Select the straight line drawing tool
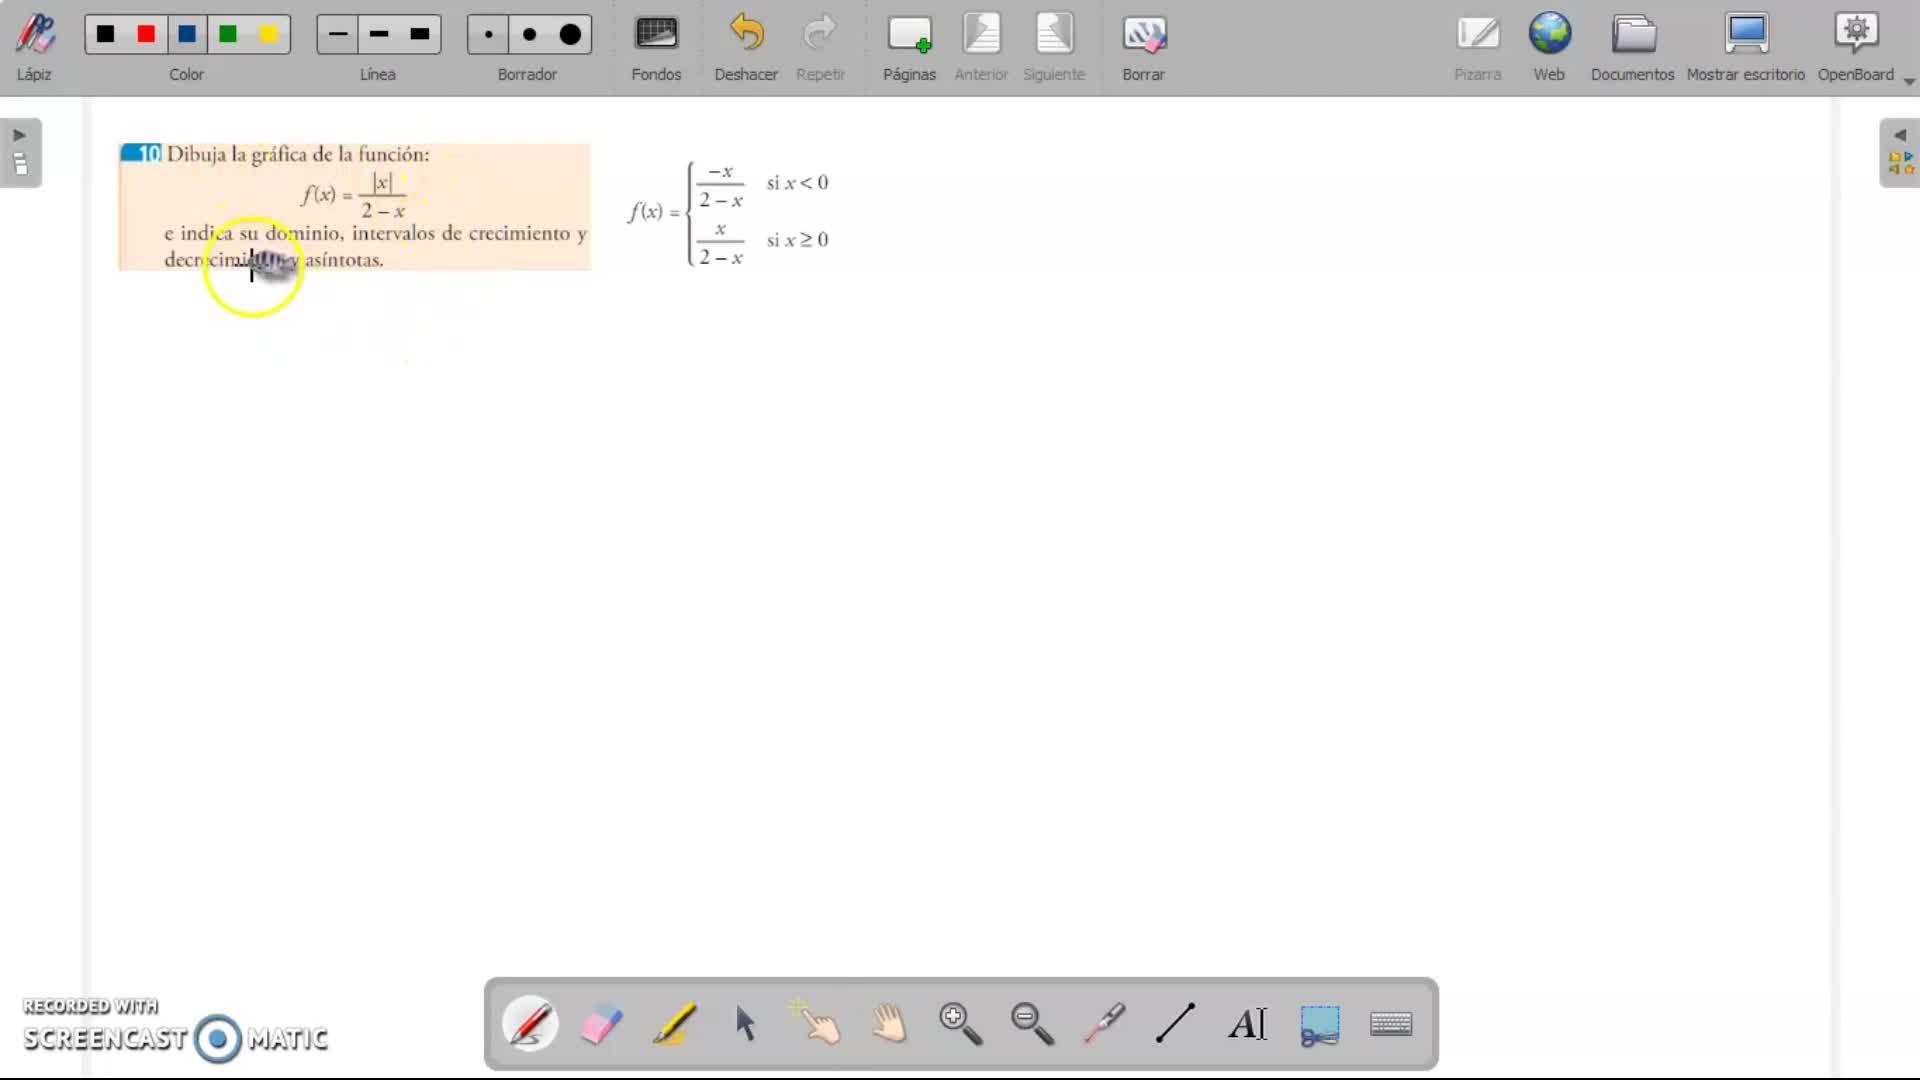 coord(1175,1024)
